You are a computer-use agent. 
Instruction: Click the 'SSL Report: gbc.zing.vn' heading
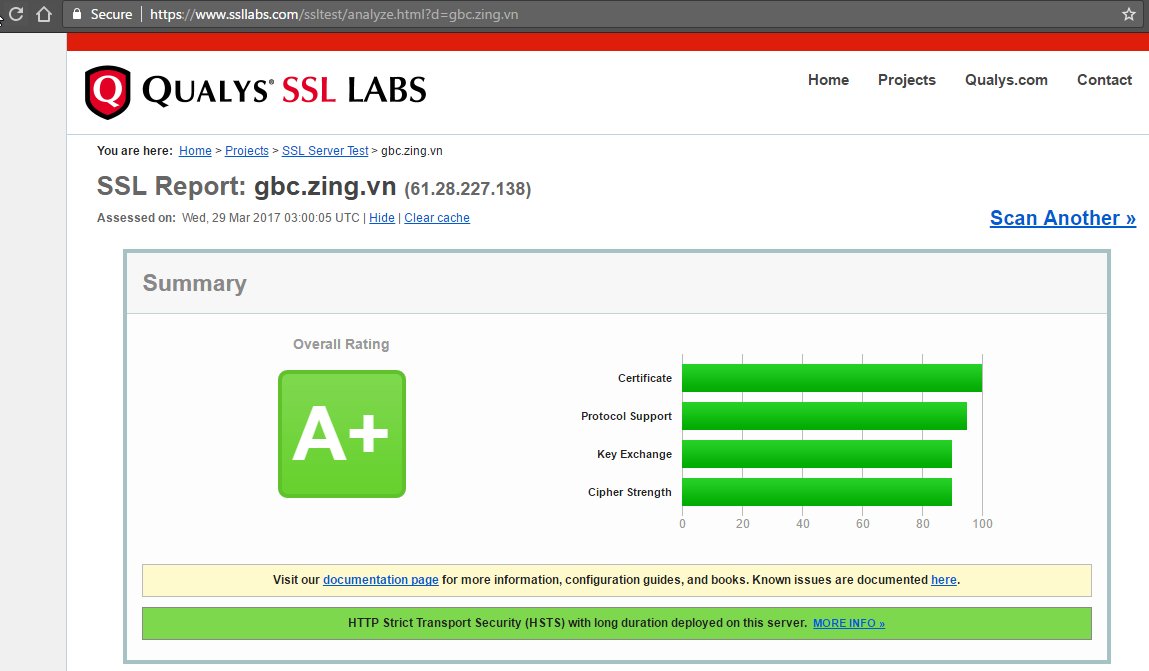click(246, 187)
